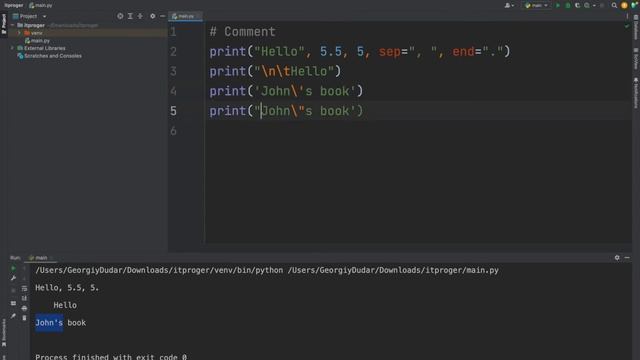Click the '\n\tHello' string in line 3

[x=294, y=71]
